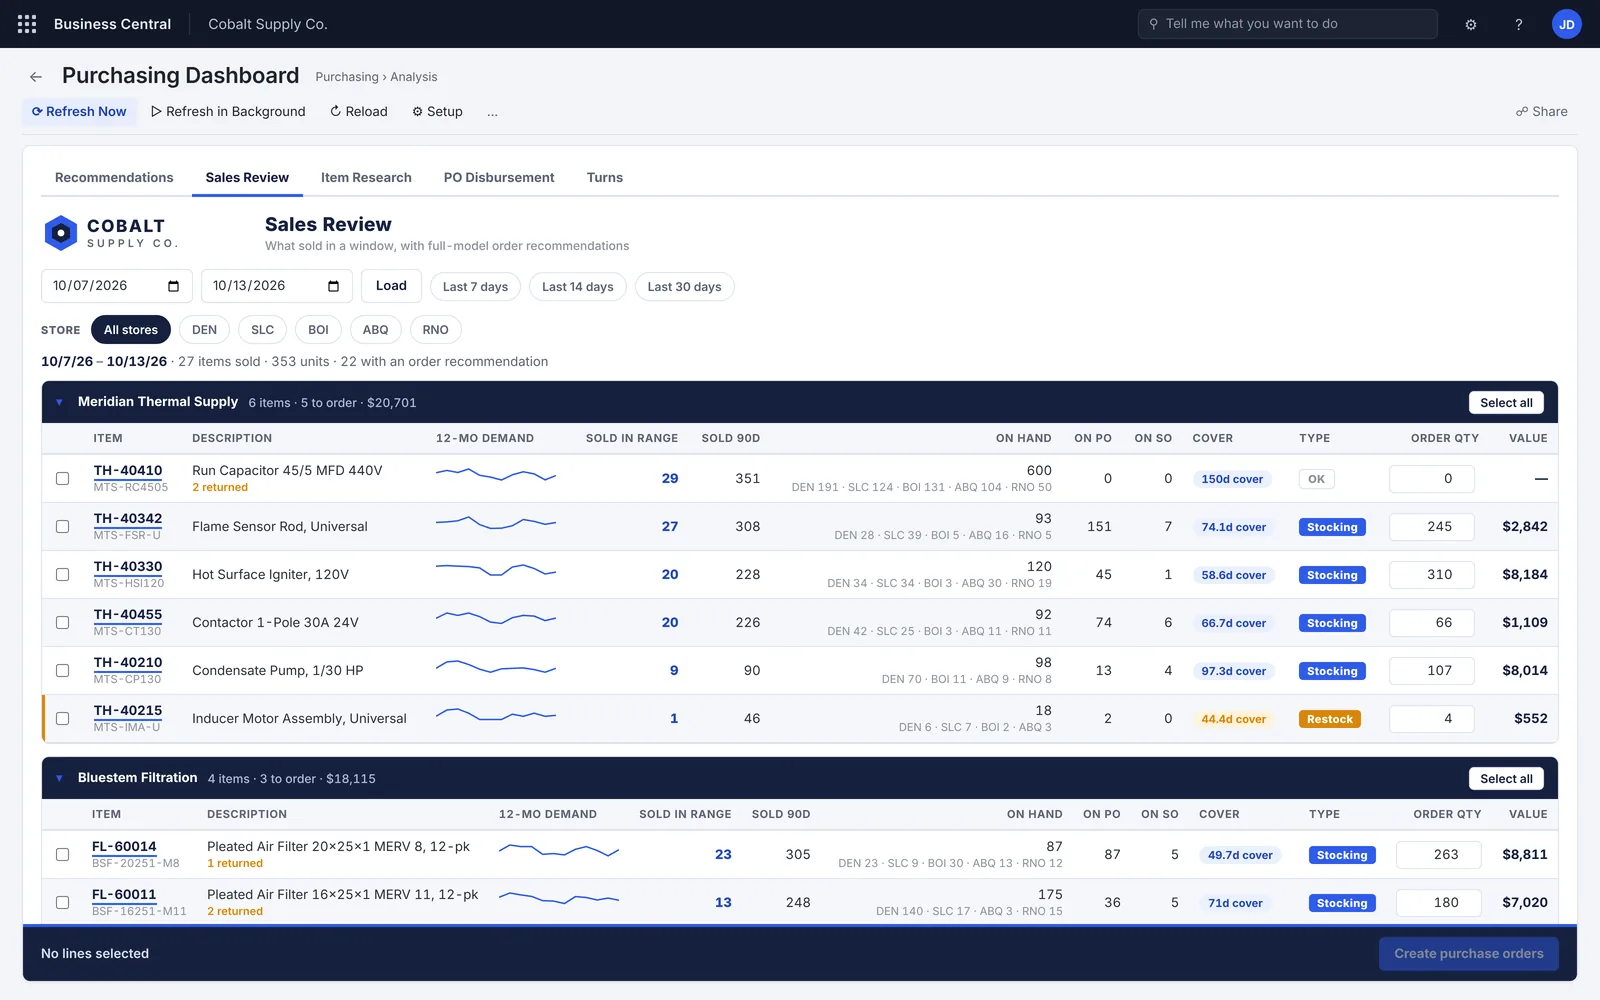Click Reload in the toolbar

[359, 112]
